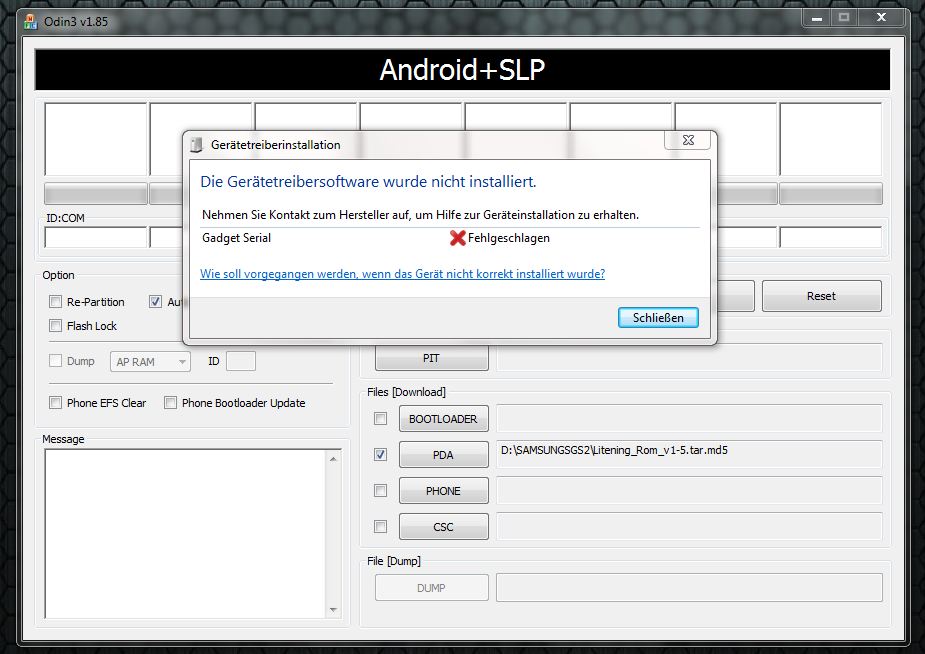
Task: Open the driver troubleshooting help link
Action: pos(402,274)
